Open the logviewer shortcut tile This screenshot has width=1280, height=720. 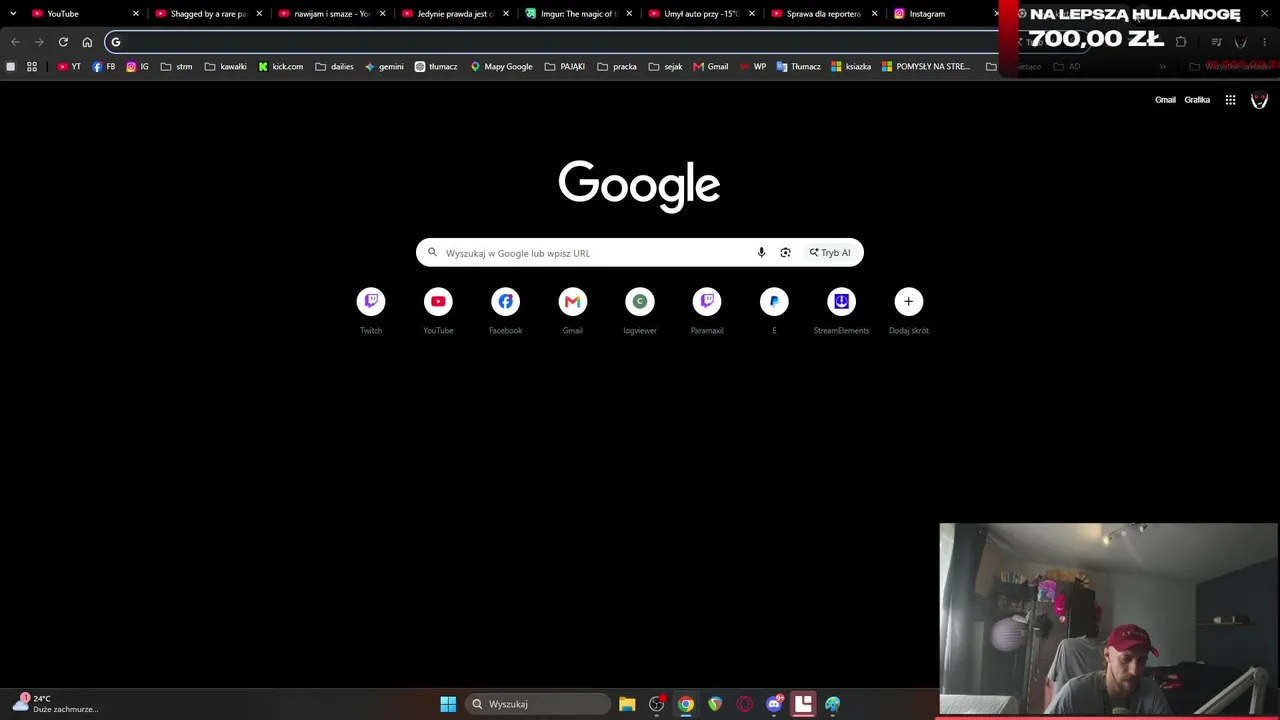[640, 311]
